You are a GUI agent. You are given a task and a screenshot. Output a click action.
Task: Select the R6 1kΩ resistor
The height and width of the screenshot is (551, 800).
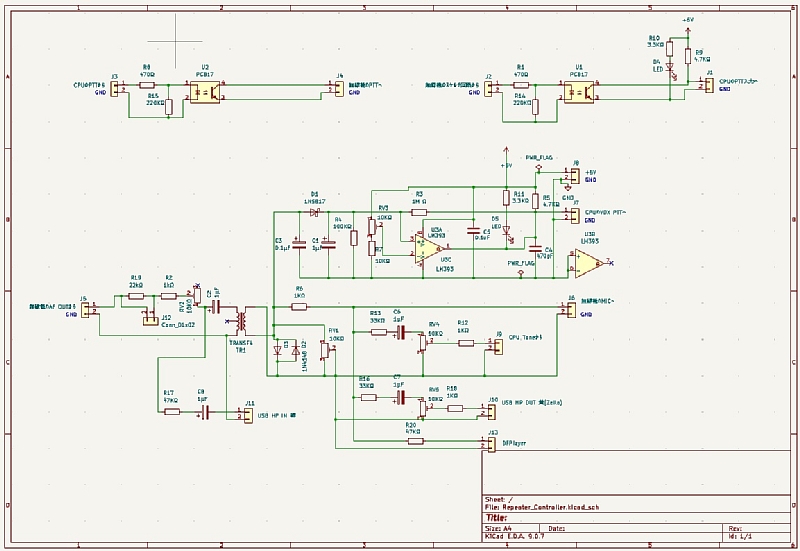299,298
